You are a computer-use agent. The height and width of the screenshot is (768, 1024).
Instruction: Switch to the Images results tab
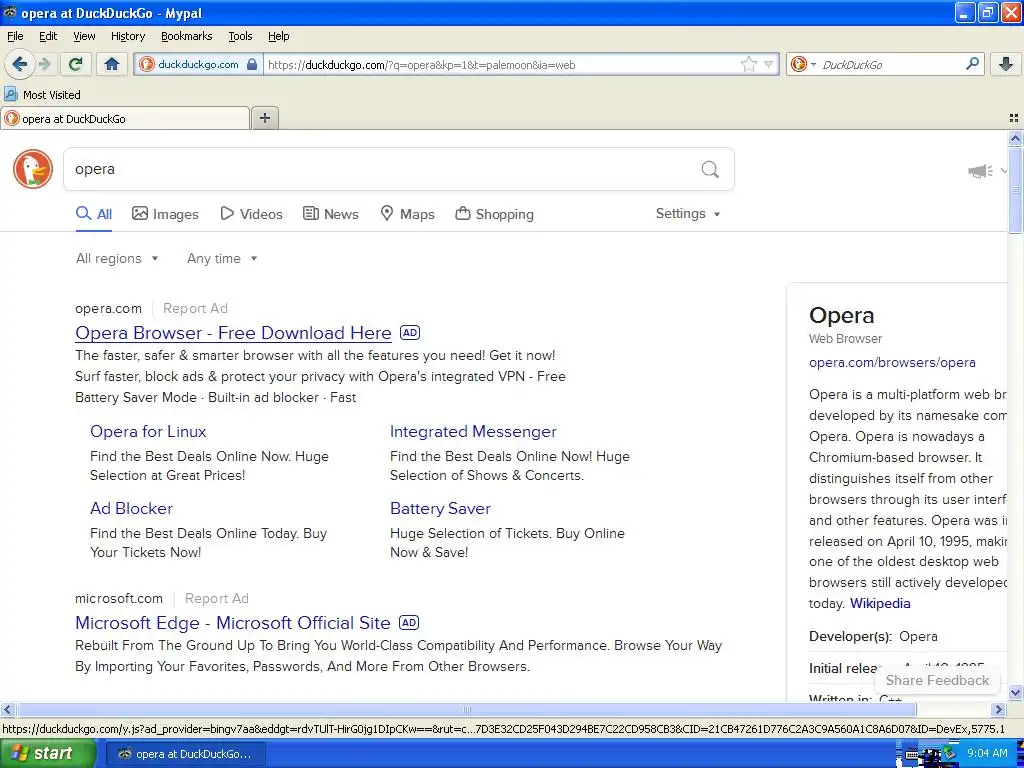click(x=165, y=214)
